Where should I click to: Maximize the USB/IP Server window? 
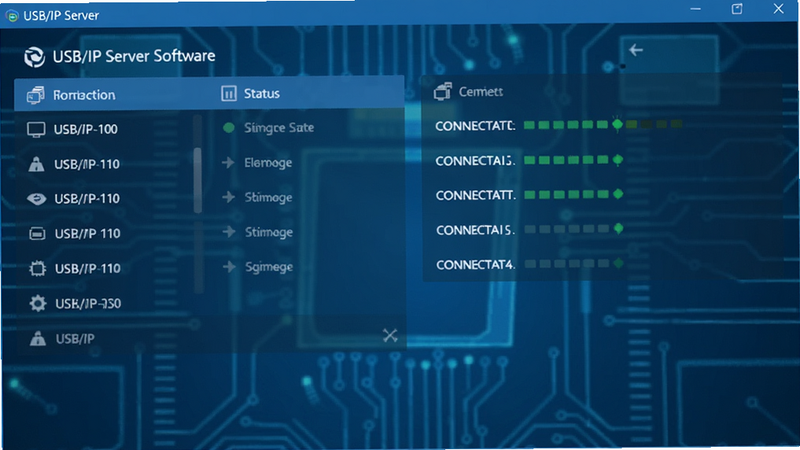(x=737, y=9)
